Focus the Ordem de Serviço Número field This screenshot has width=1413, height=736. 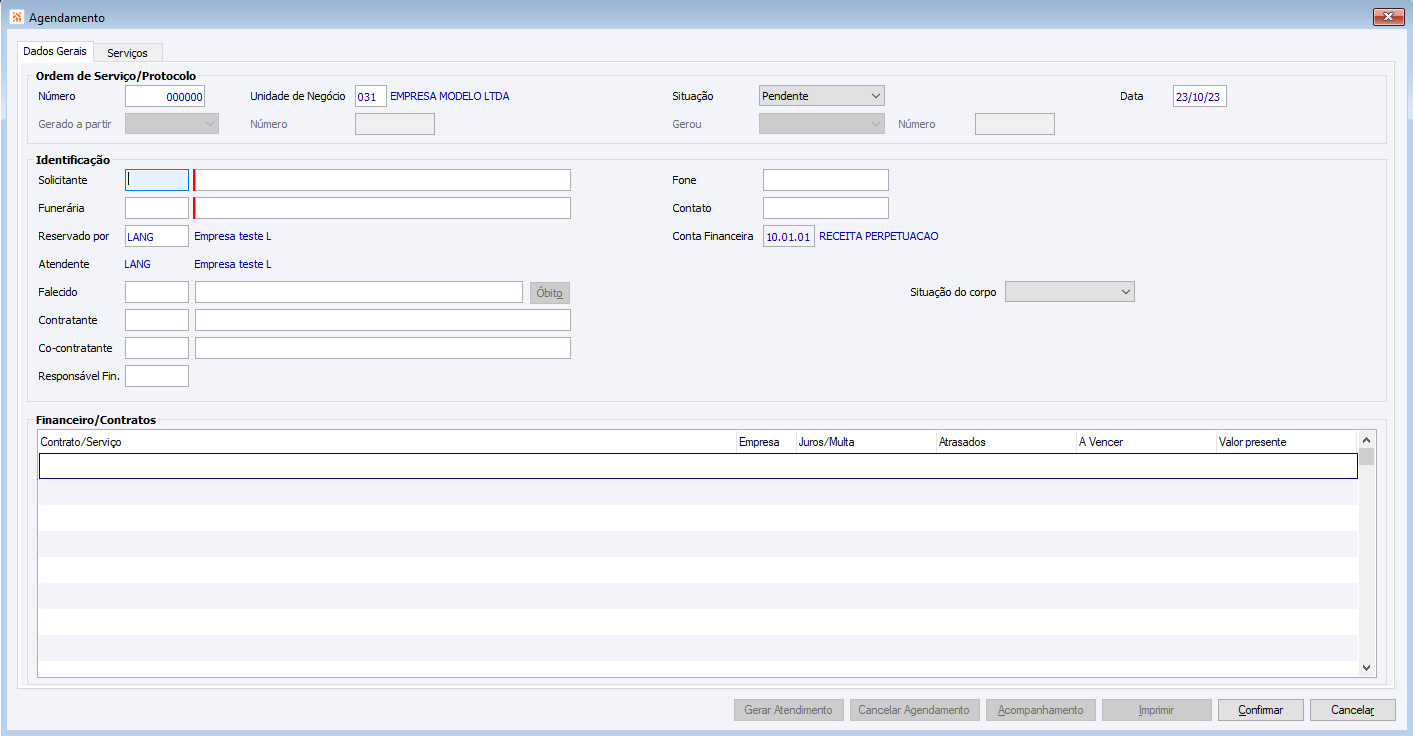(165, 97)
